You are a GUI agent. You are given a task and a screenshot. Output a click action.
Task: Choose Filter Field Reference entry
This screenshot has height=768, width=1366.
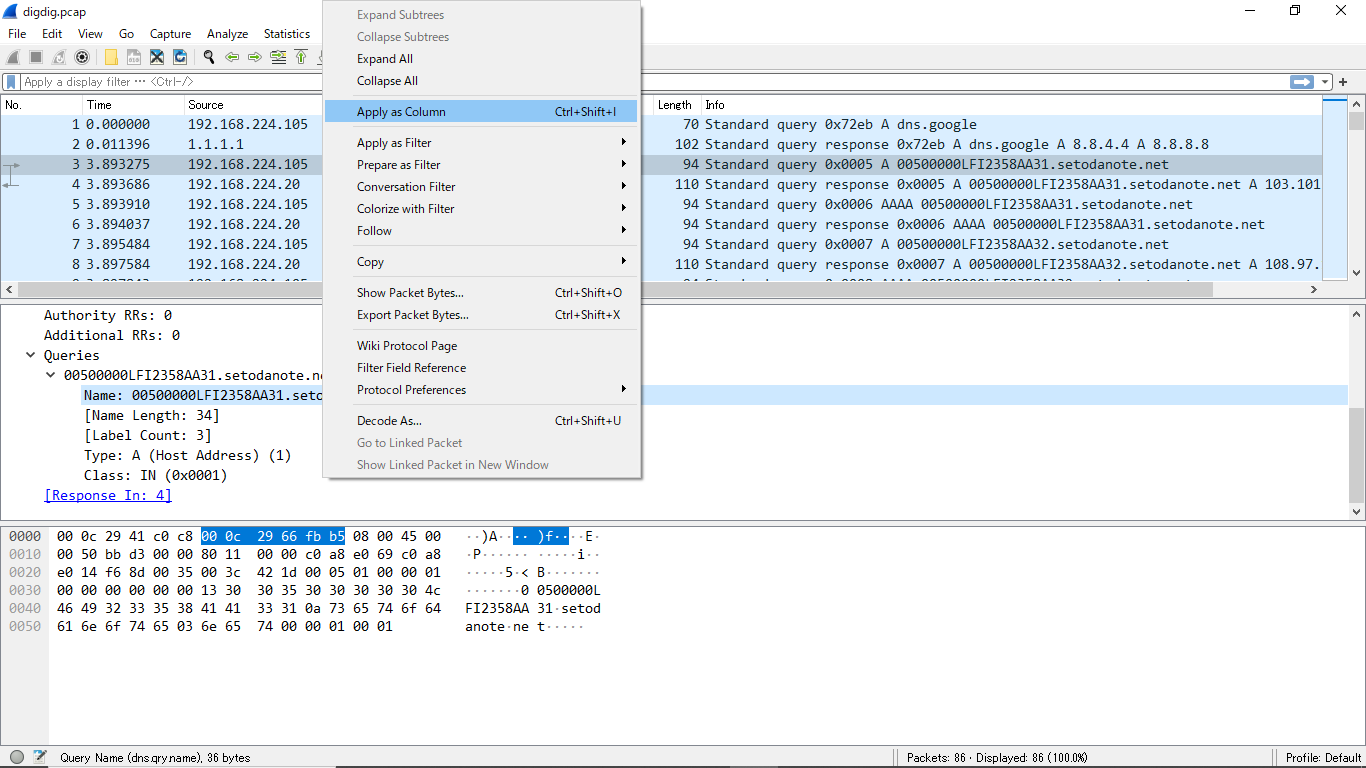click(482, 368)
